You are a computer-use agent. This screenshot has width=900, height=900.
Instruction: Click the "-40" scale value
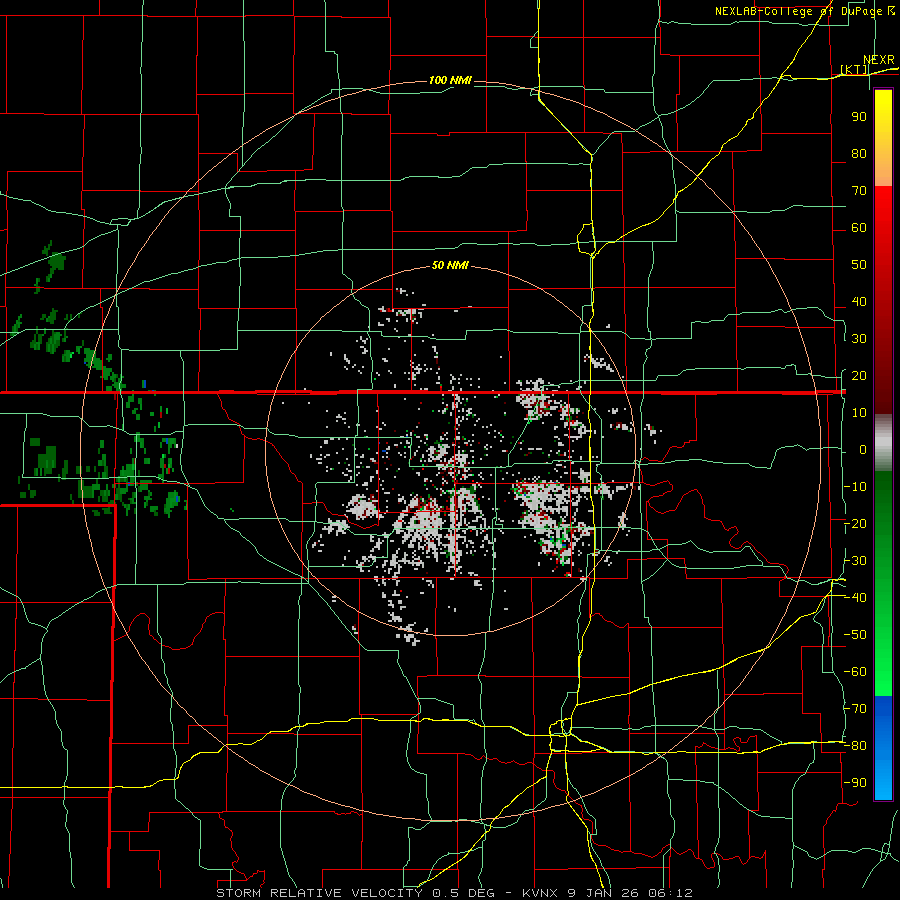(855, 598)
